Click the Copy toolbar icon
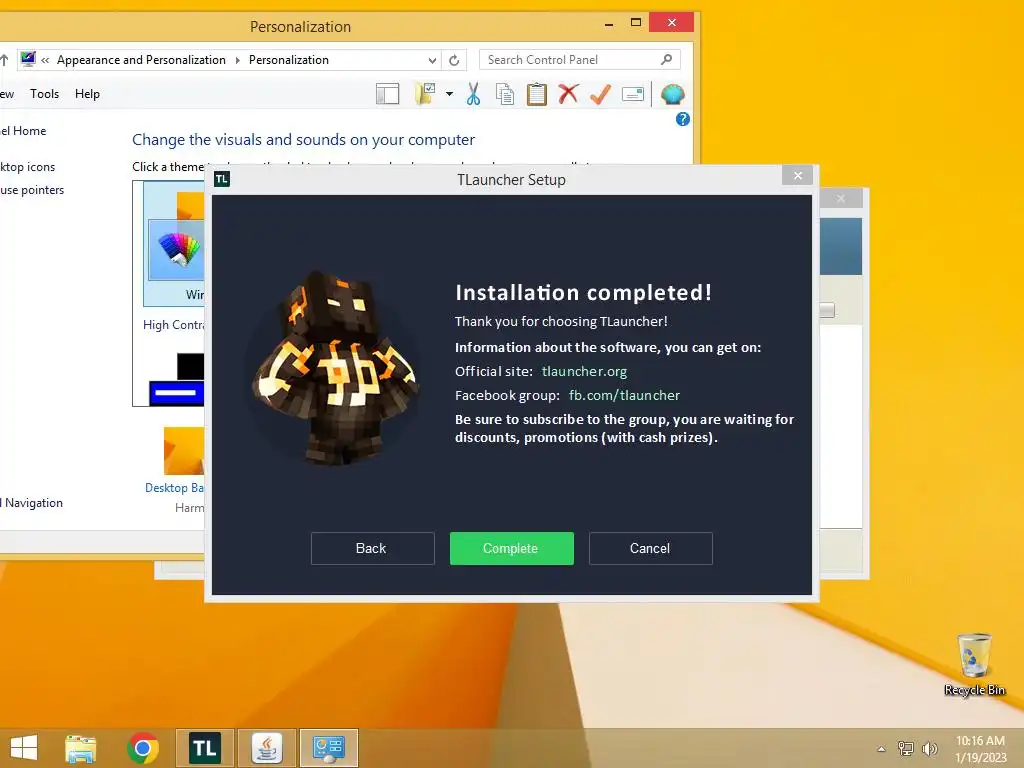 click(504, 94)
